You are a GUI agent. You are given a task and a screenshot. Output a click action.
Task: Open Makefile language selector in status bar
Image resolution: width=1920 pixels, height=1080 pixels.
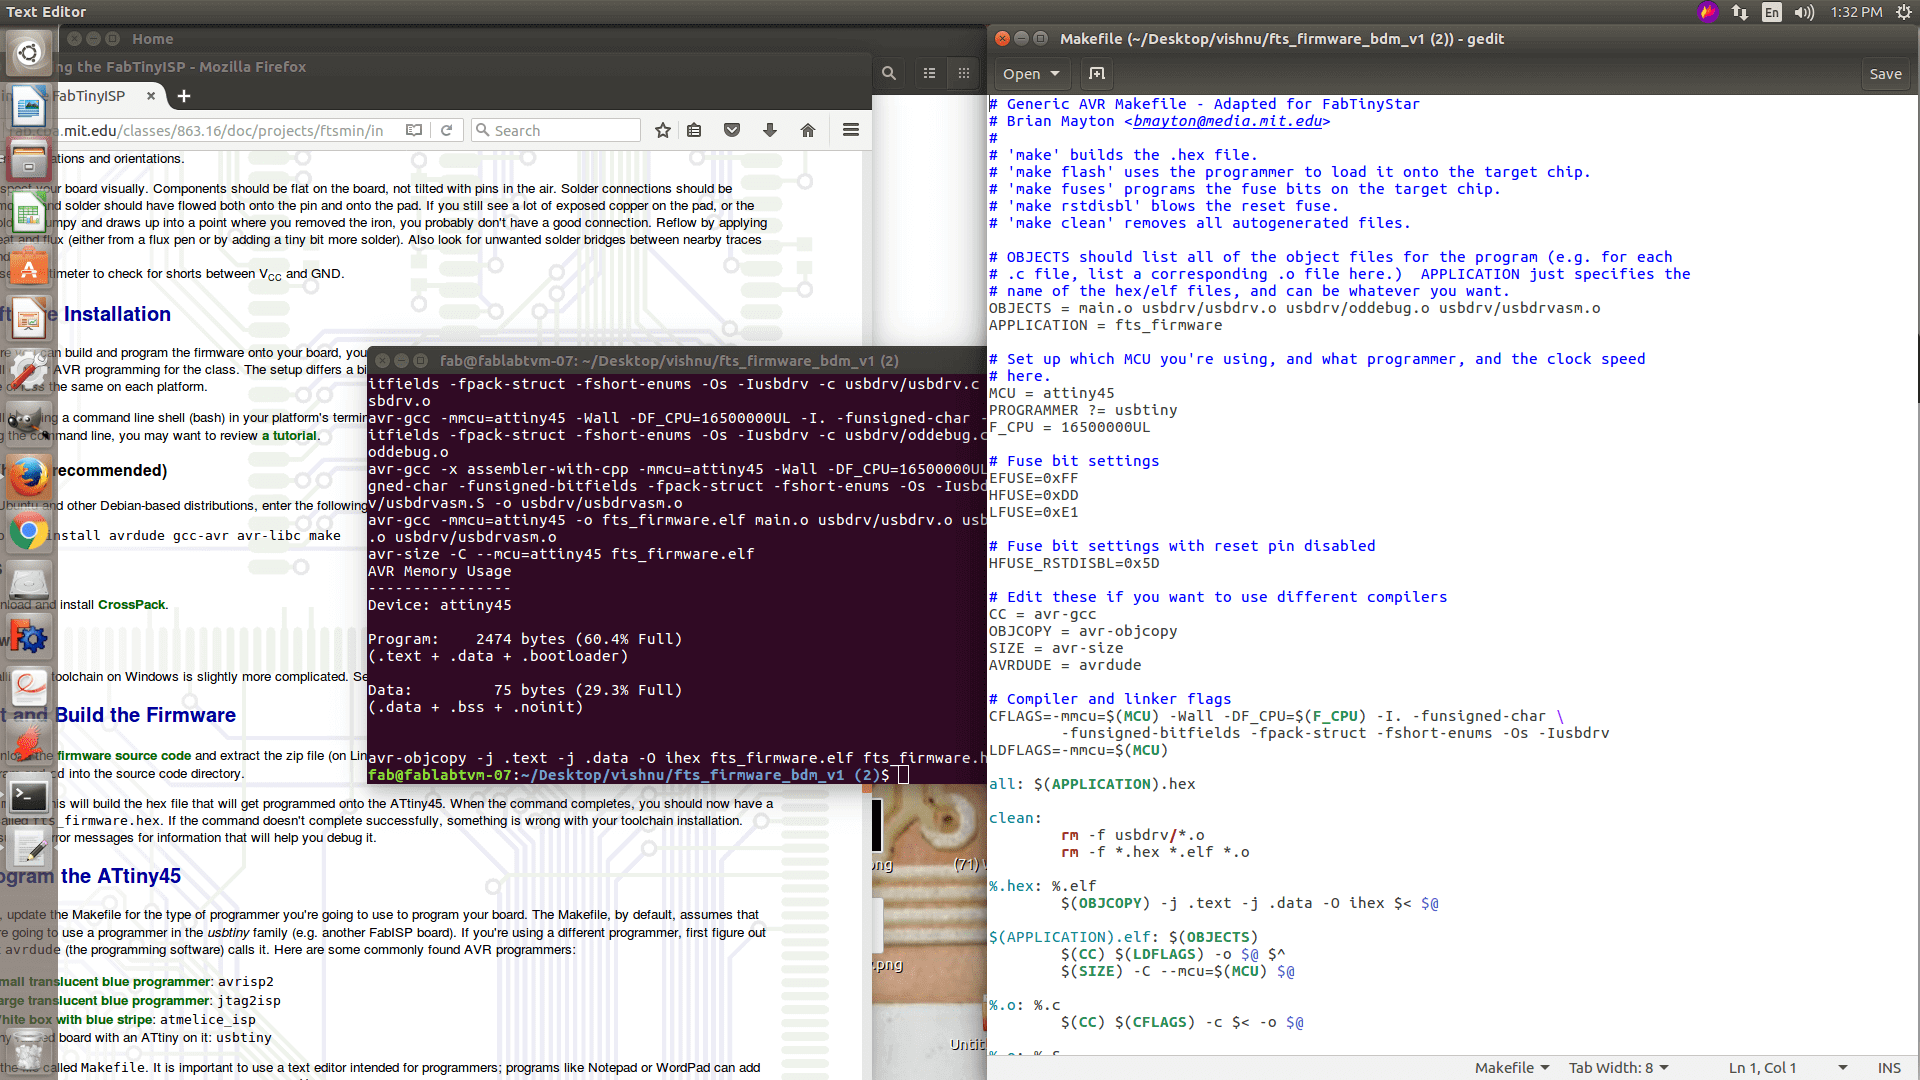click(x=1512, y=1068)
